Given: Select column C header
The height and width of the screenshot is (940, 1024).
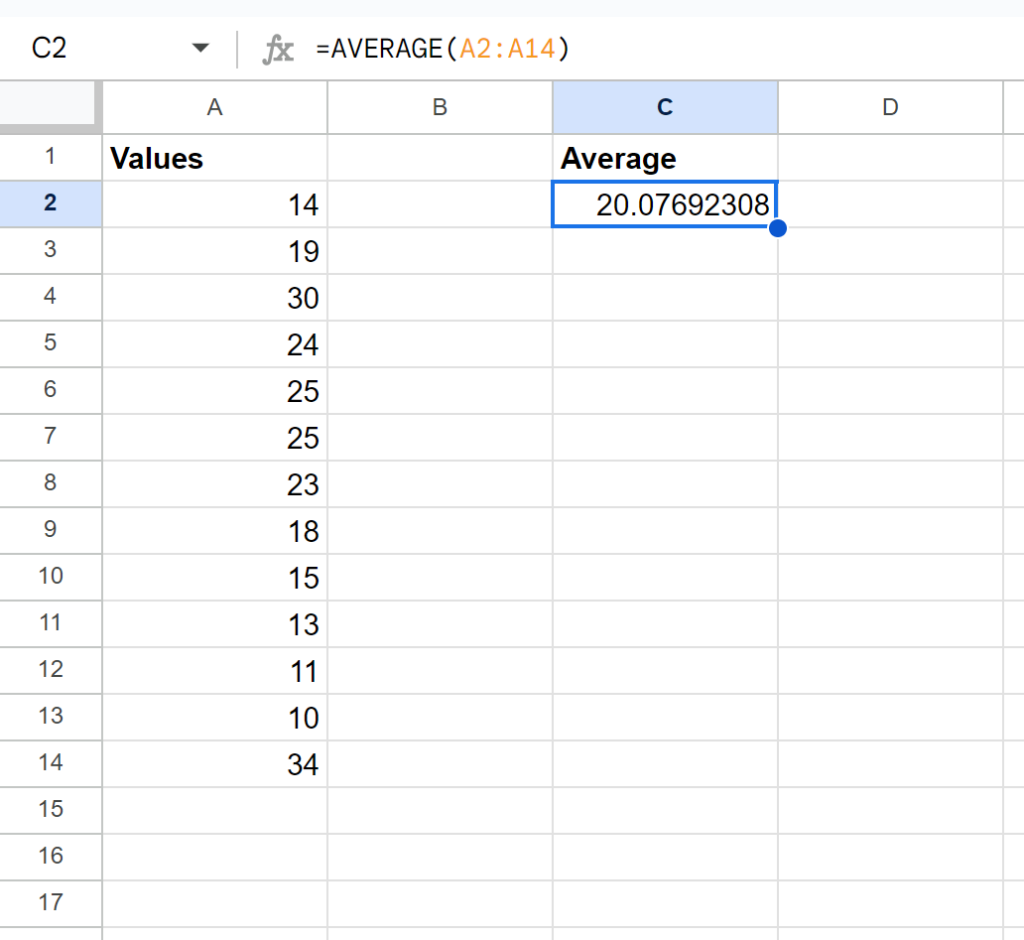Looking at the screenshot, I should (x=665, y=107).
